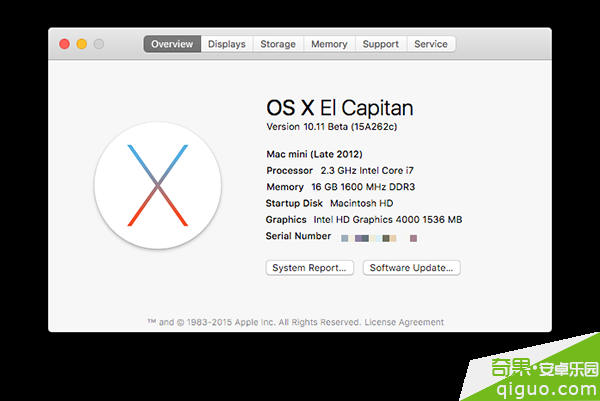This screenshot has height=401, width=600.
Task: Open the Storage tab
Action: pos(278,44)
